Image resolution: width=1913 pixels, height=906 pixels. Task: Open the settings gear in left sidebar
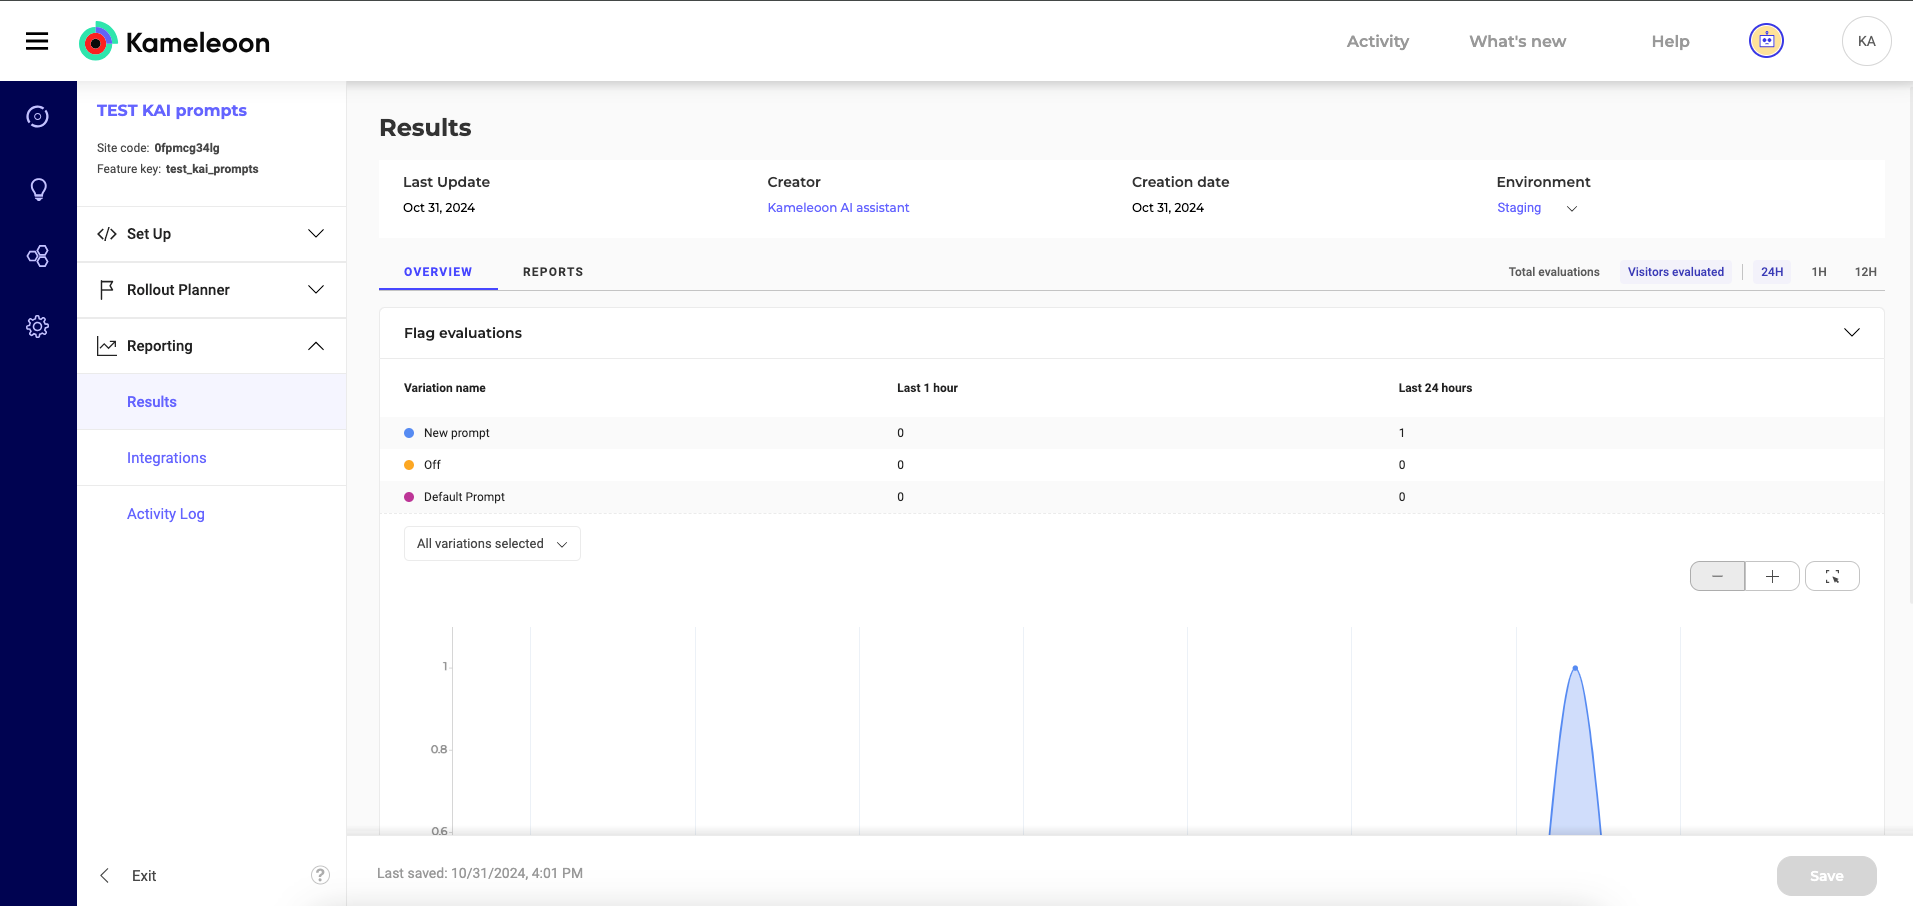(x=38, y=327)
